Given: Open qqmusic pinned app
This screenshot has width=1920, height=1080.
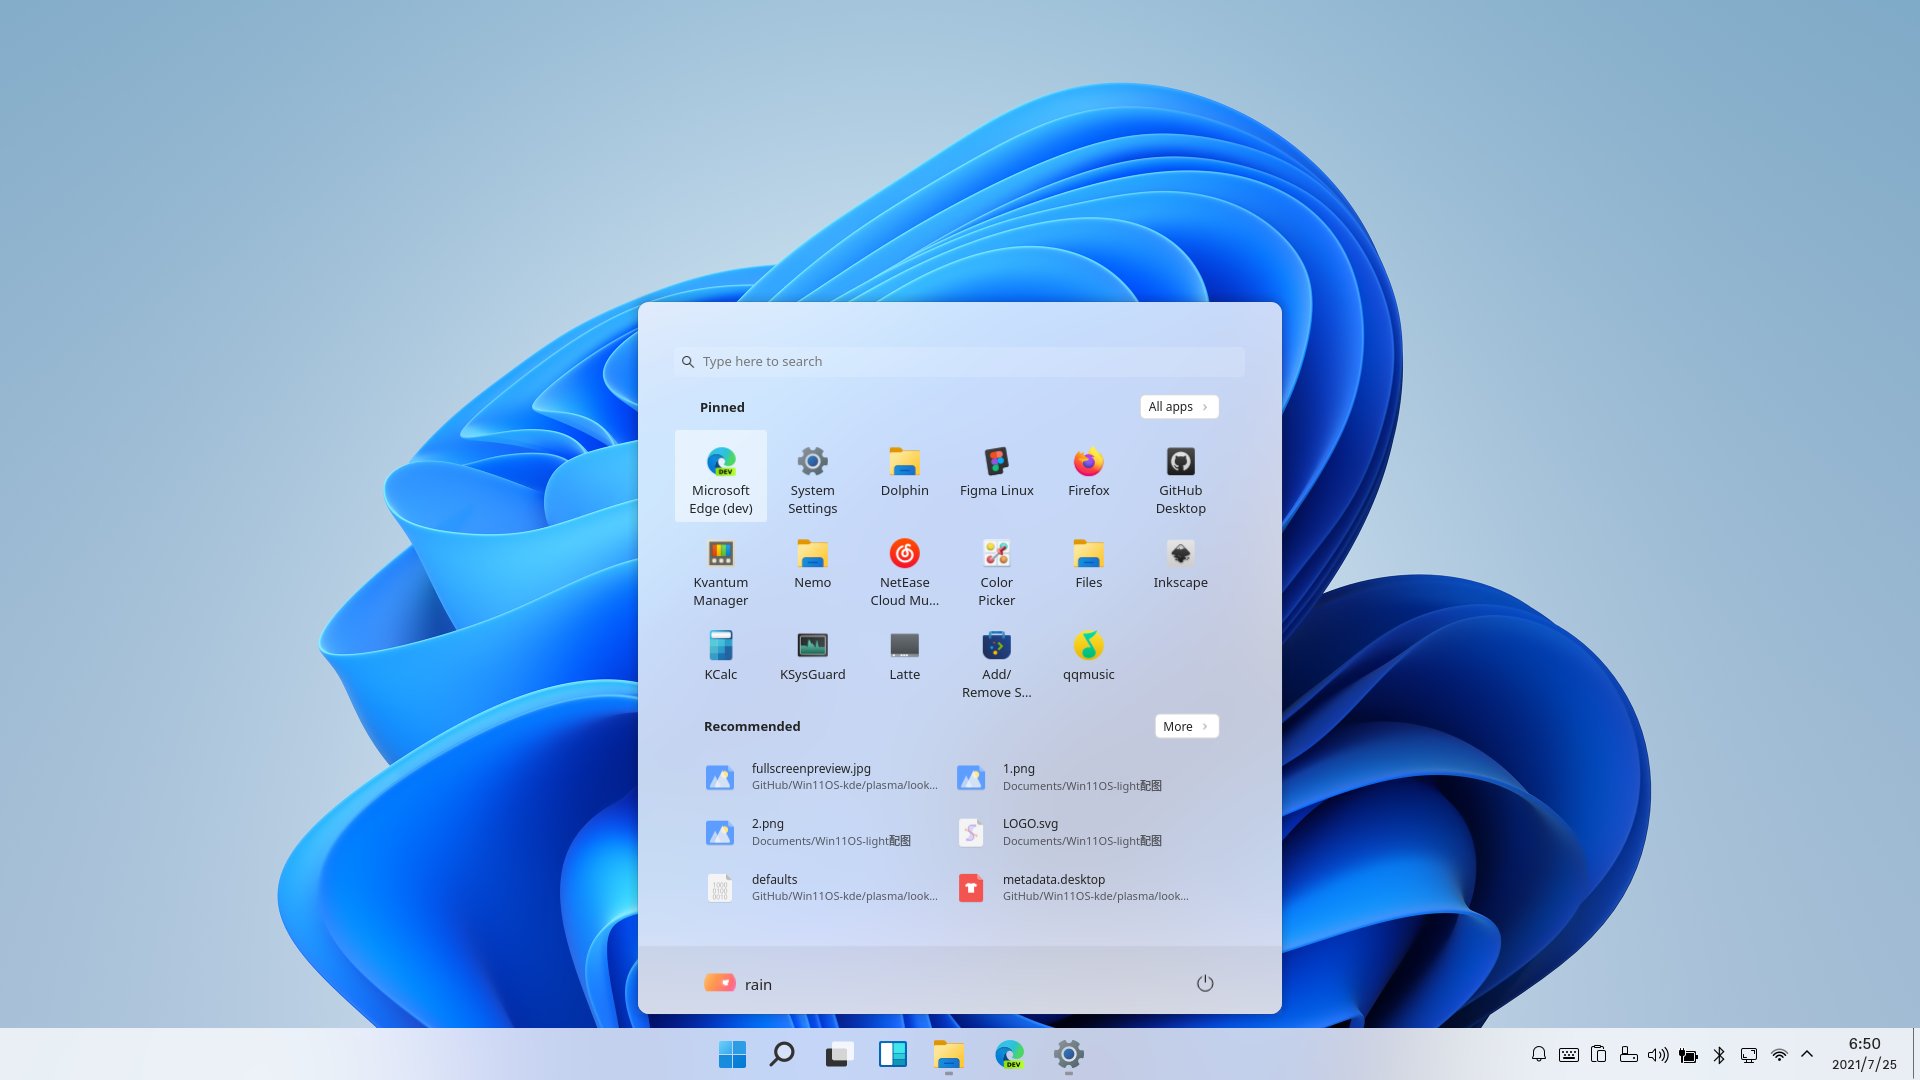Looking at the screenshot, I should click(x=1088, y=656).
